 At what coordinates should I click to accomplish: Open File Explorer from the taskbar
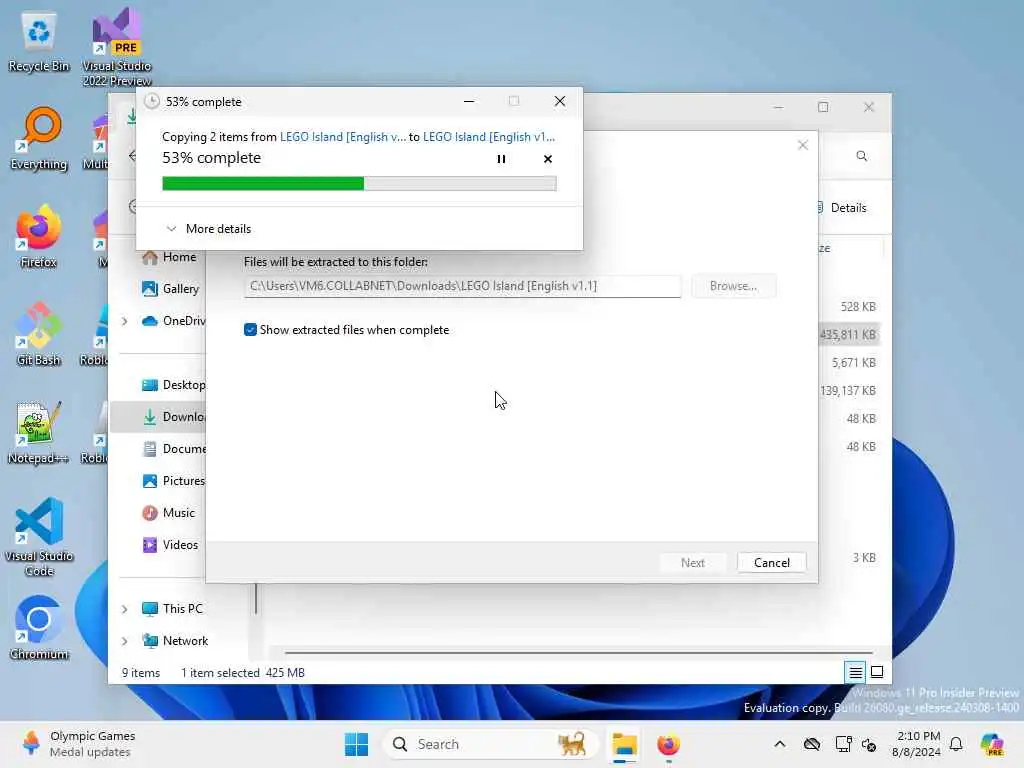624,744
